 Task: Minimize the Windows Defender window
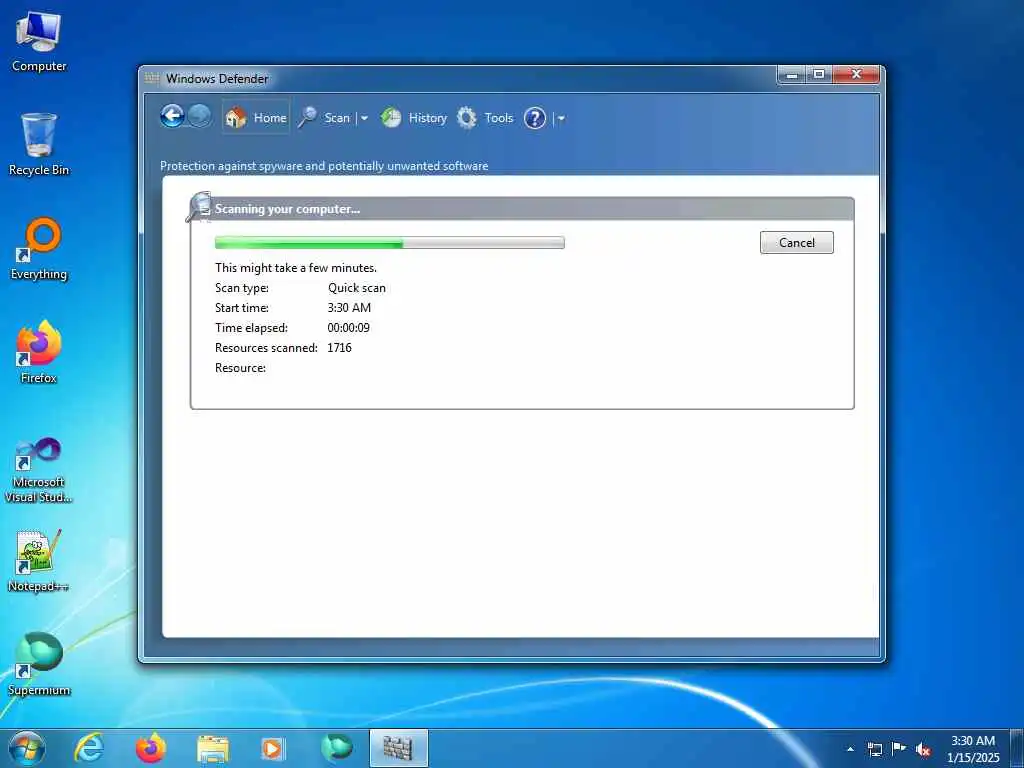pos(792,75)
